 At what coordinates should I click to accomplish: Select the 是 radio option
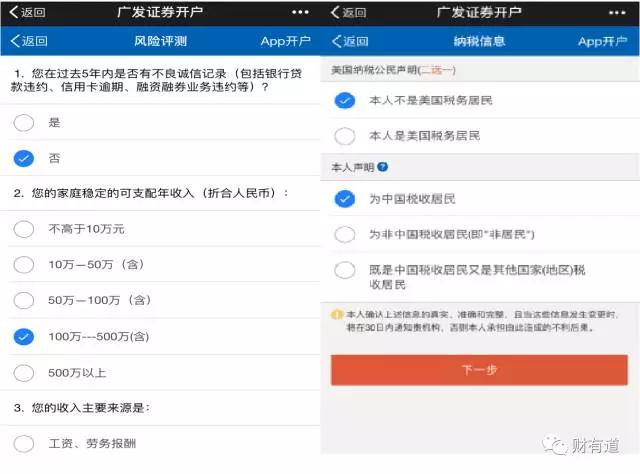click(24, 122)
